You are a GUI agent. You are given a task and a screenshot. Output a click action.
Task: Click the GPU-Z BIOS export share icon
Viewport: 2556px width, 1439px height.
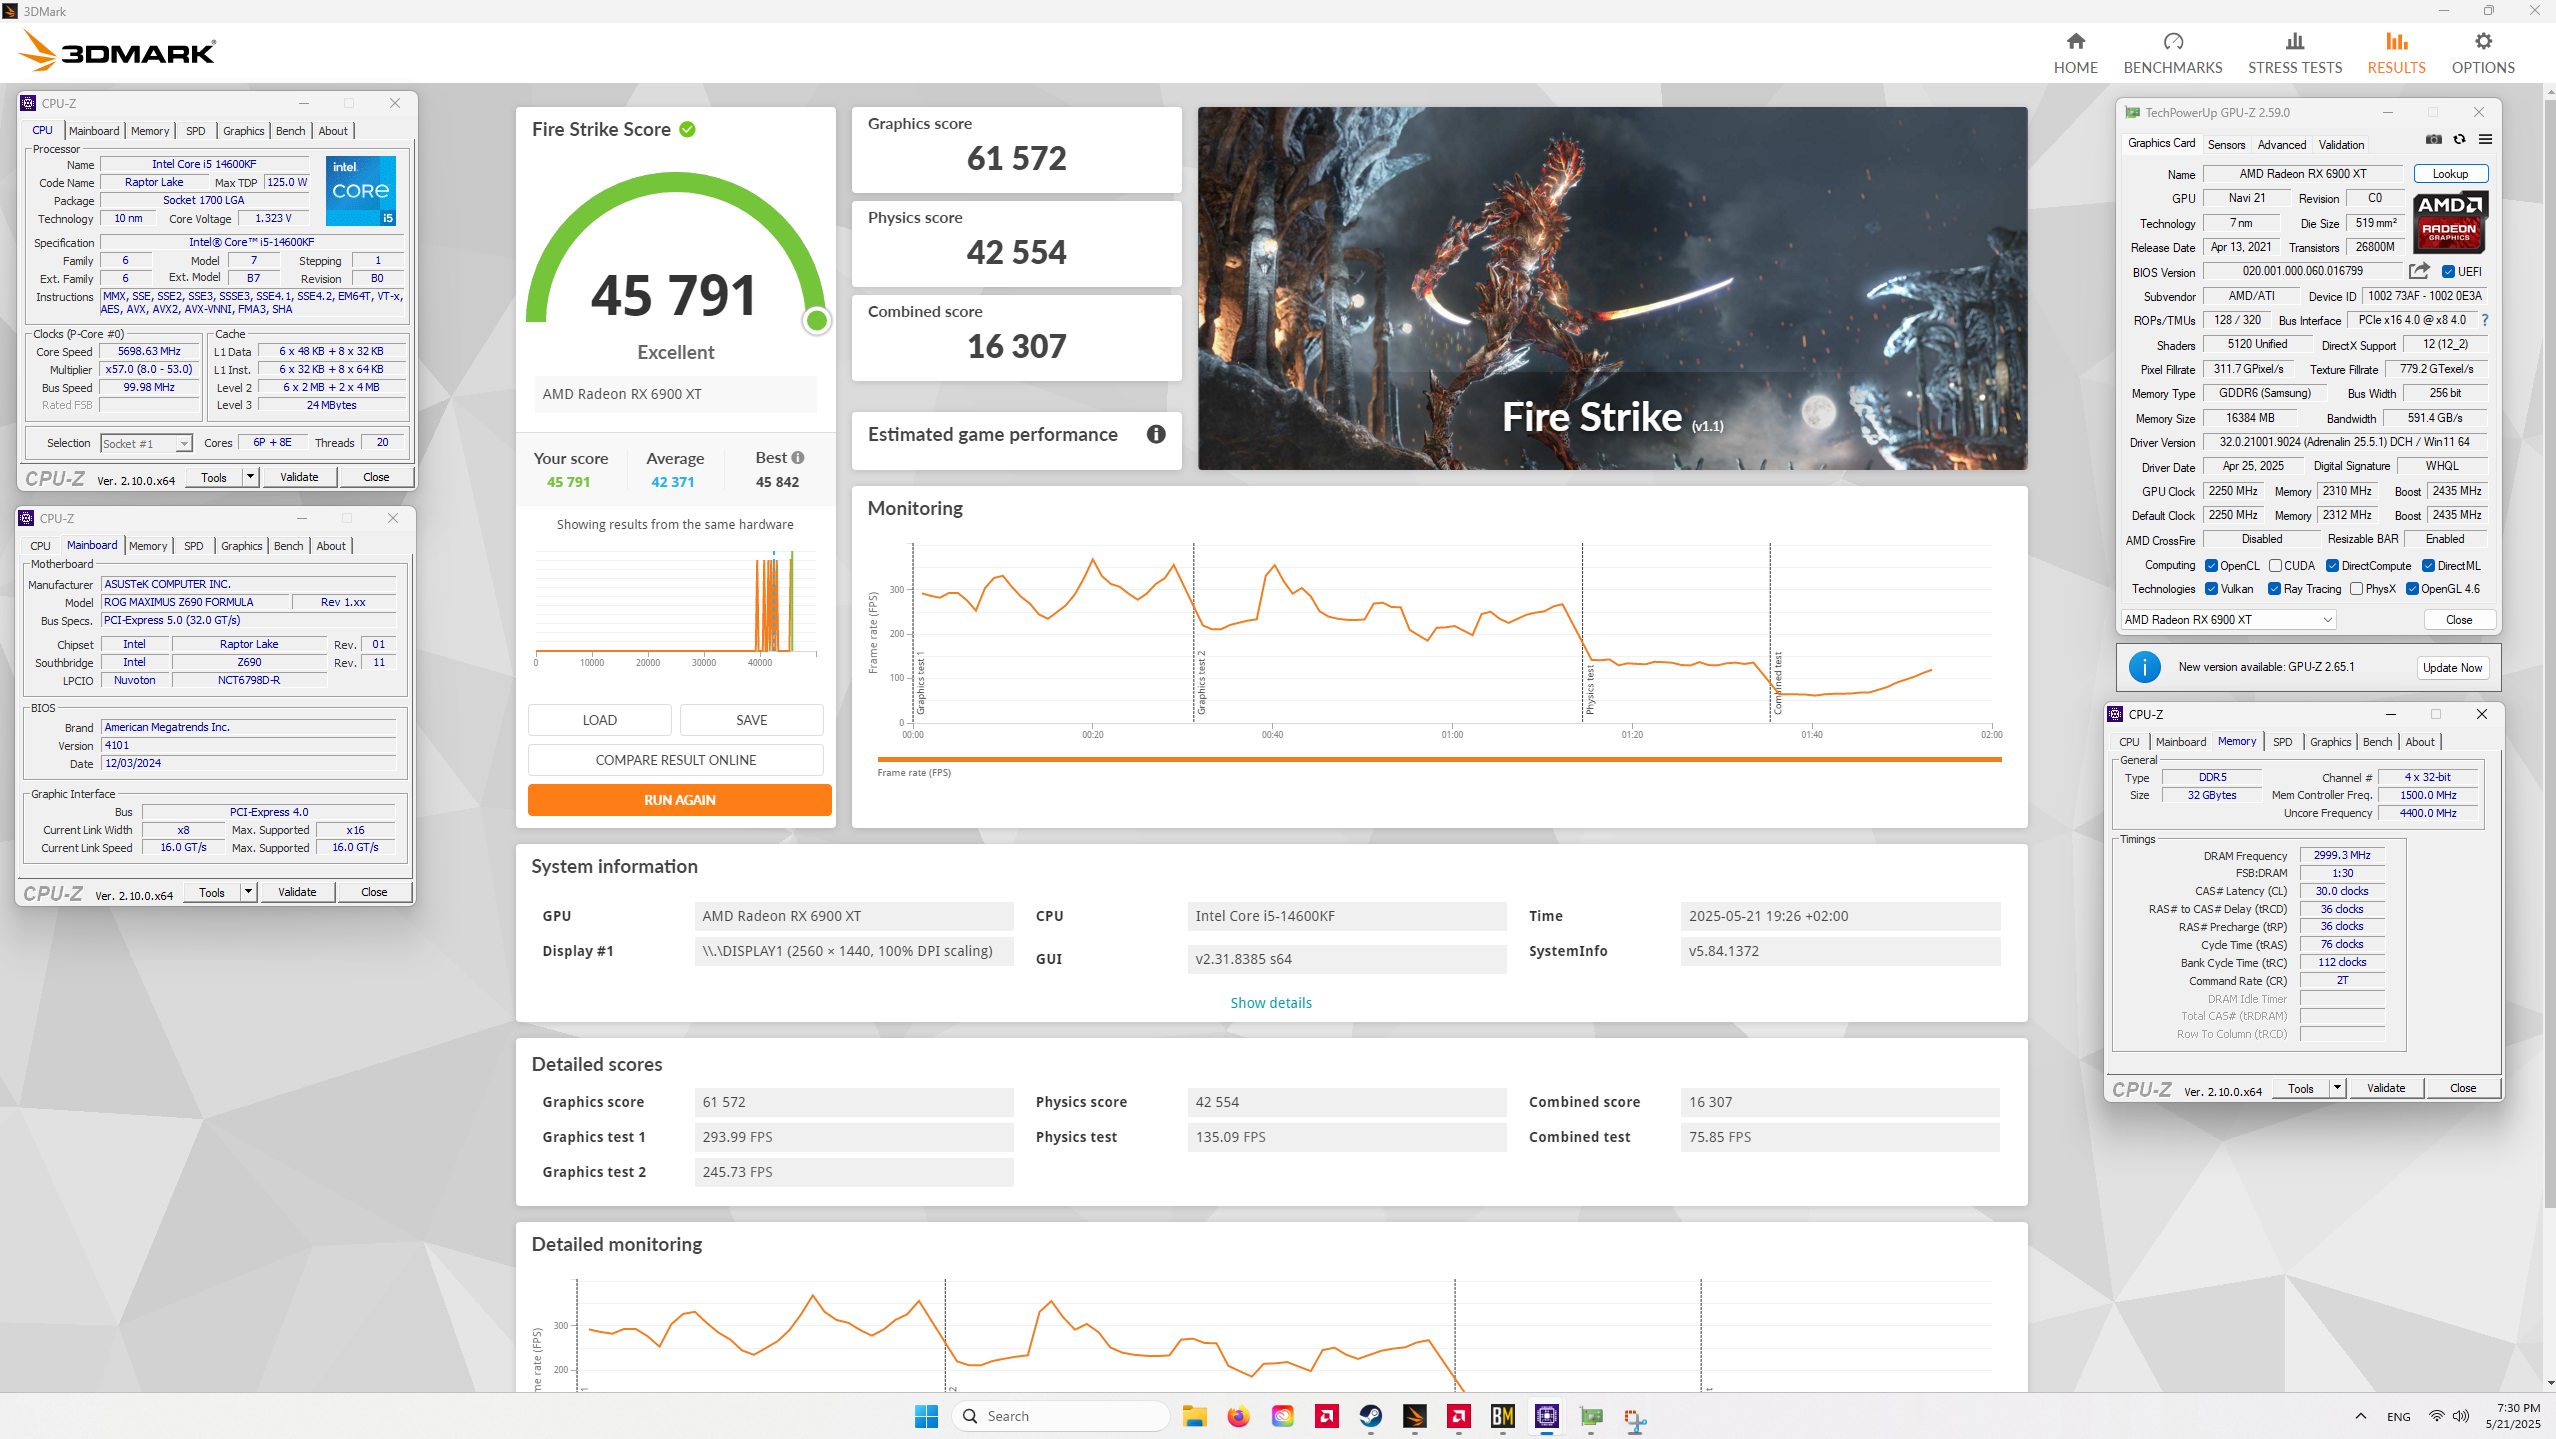[x=2418, y=271]
